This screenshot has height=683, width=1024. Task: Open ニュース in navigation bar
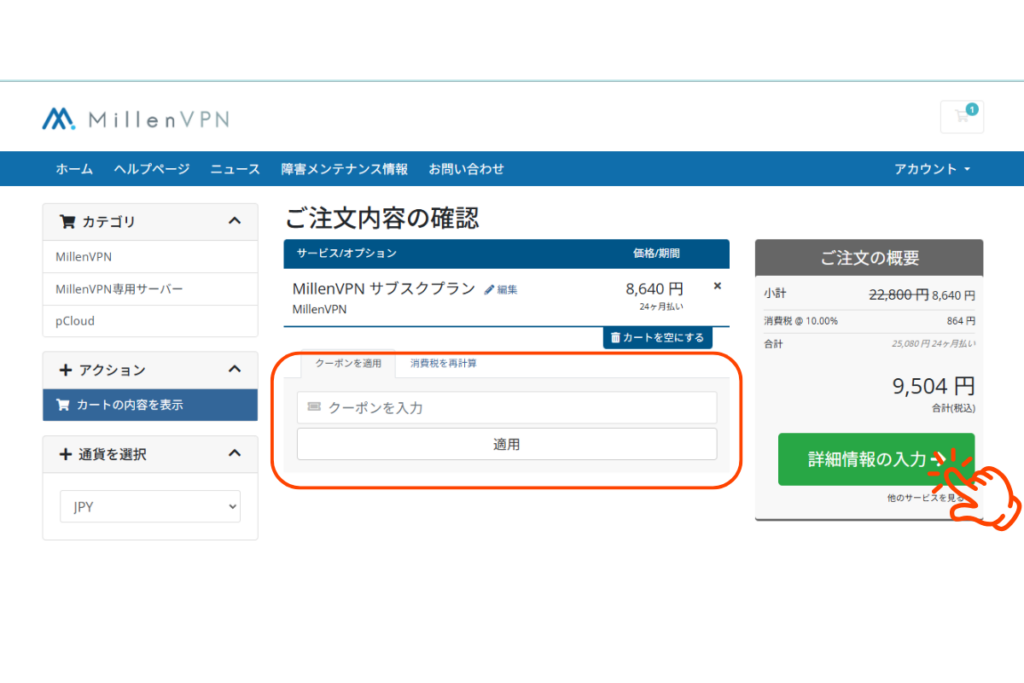tap(235, 169)
